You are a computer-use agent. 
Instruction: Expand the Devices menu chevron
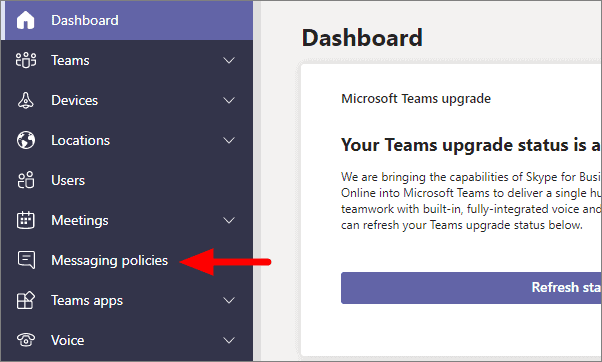pyautogui.click(x=229, y=101)
